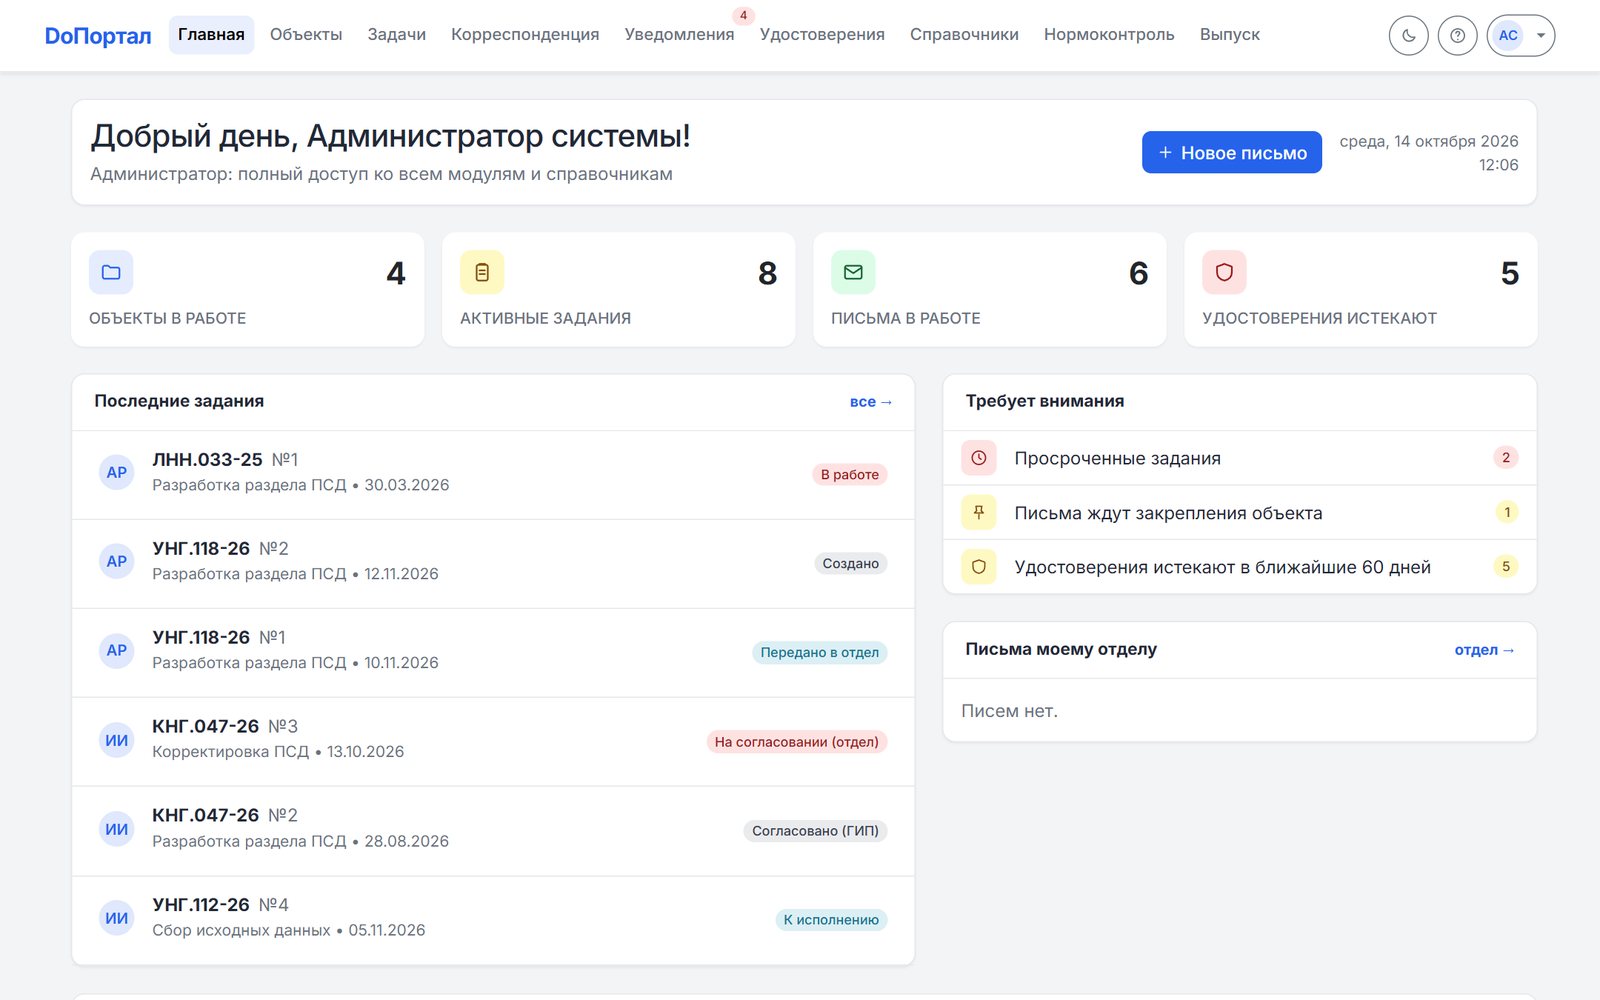Image resolution: width=1600 pixels, height=1000 pixels.
Task: Click the envelope icon on Письма в работе
Action: (x=853, y=272)
